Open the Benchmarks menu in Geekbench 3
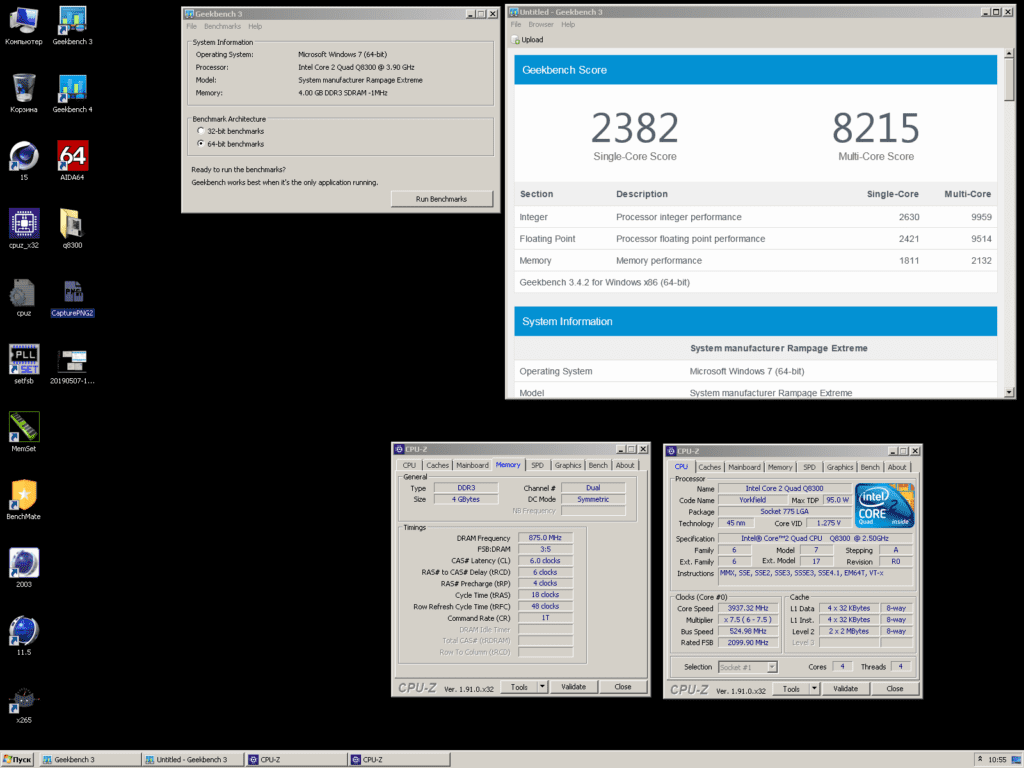 click(x=222, y=27)
